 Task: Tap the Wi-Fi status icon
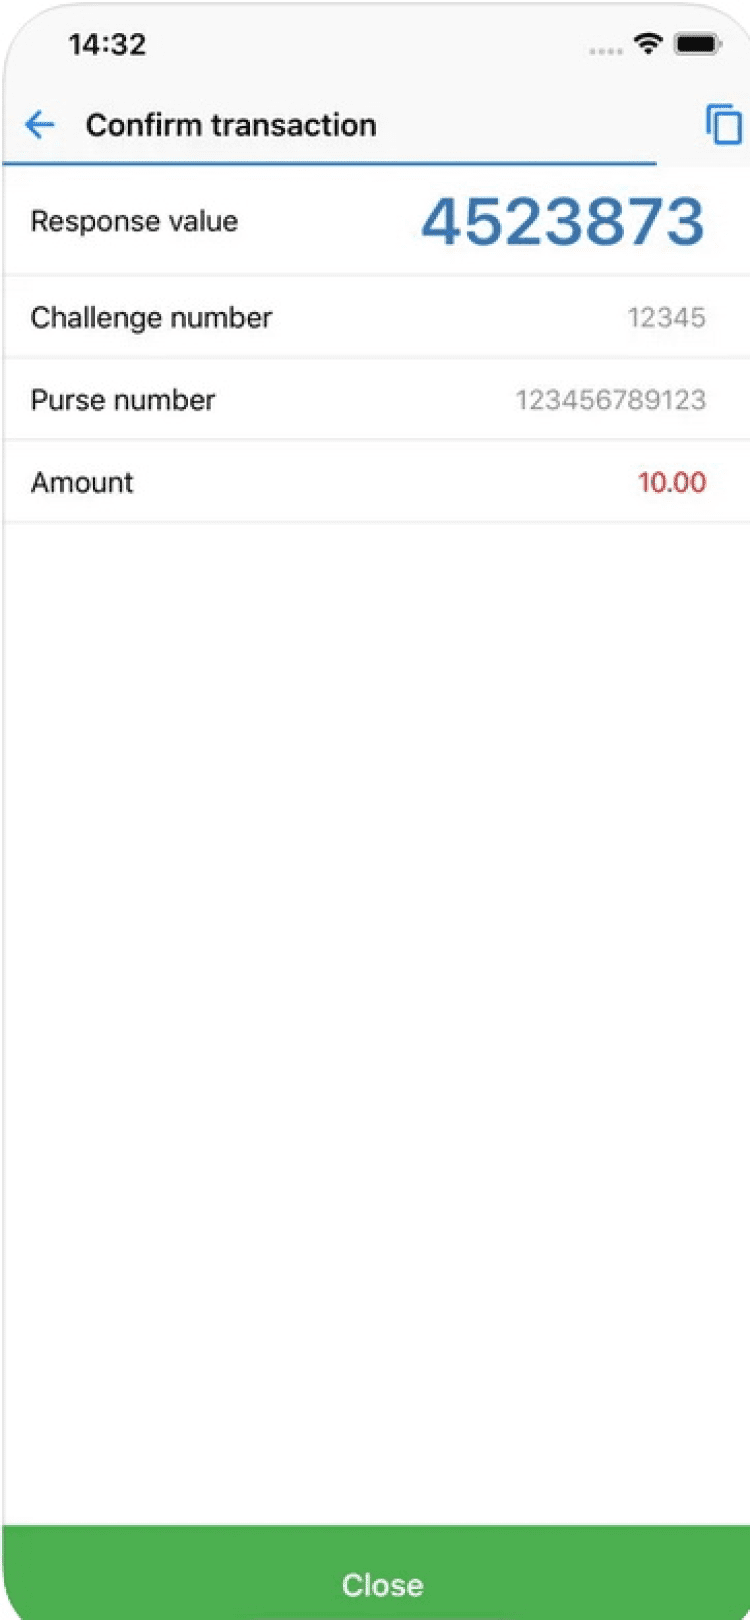[648, 43]
